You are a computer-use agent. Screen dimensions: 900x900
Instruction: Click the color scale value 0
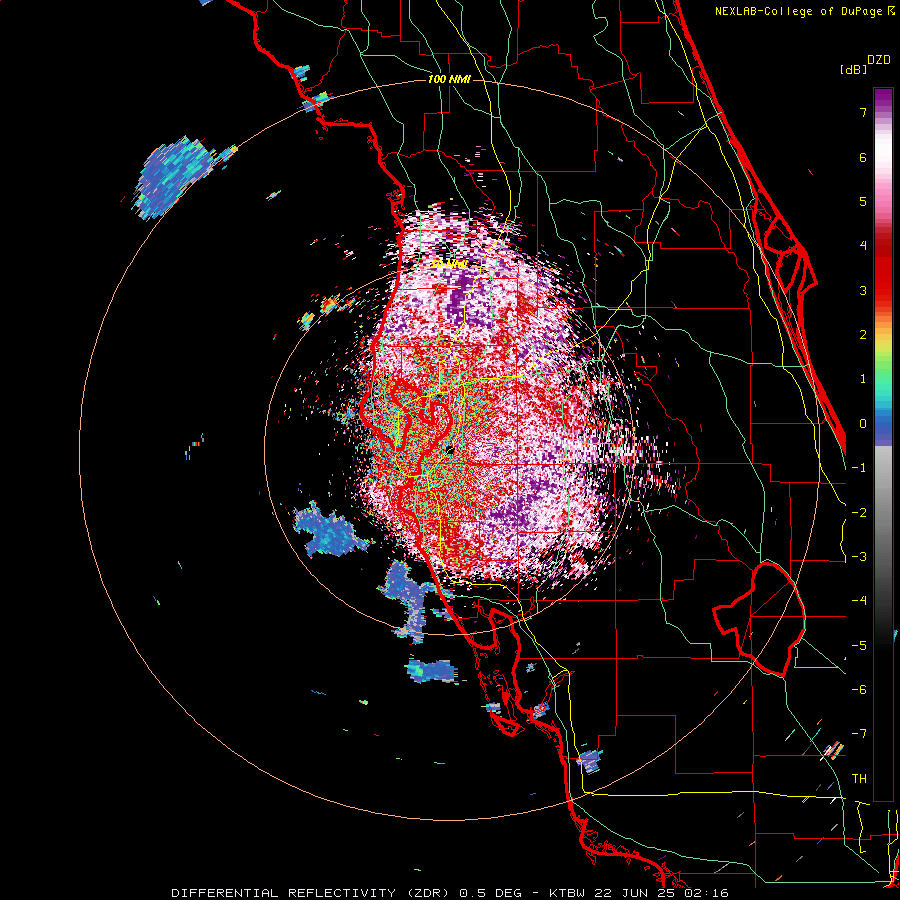pyautogui.click(x=863, y=424)
